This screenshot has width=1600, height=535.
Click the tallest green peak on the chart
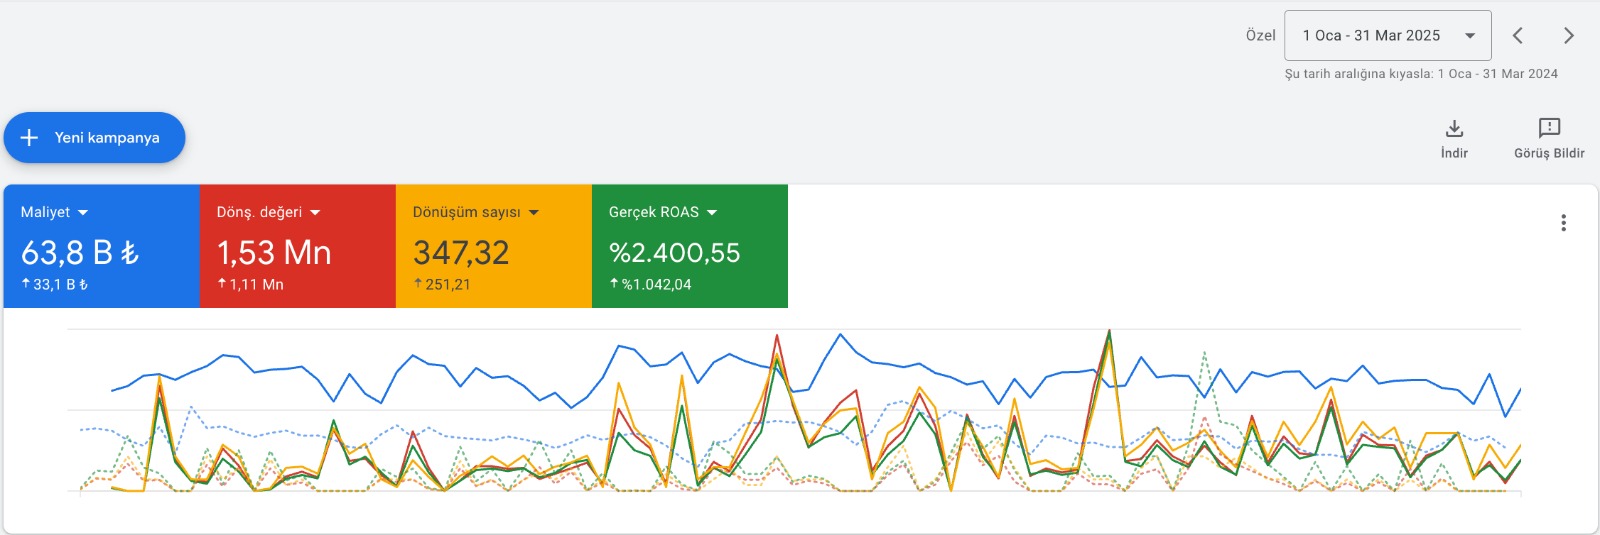click(x=1109, y=332)
